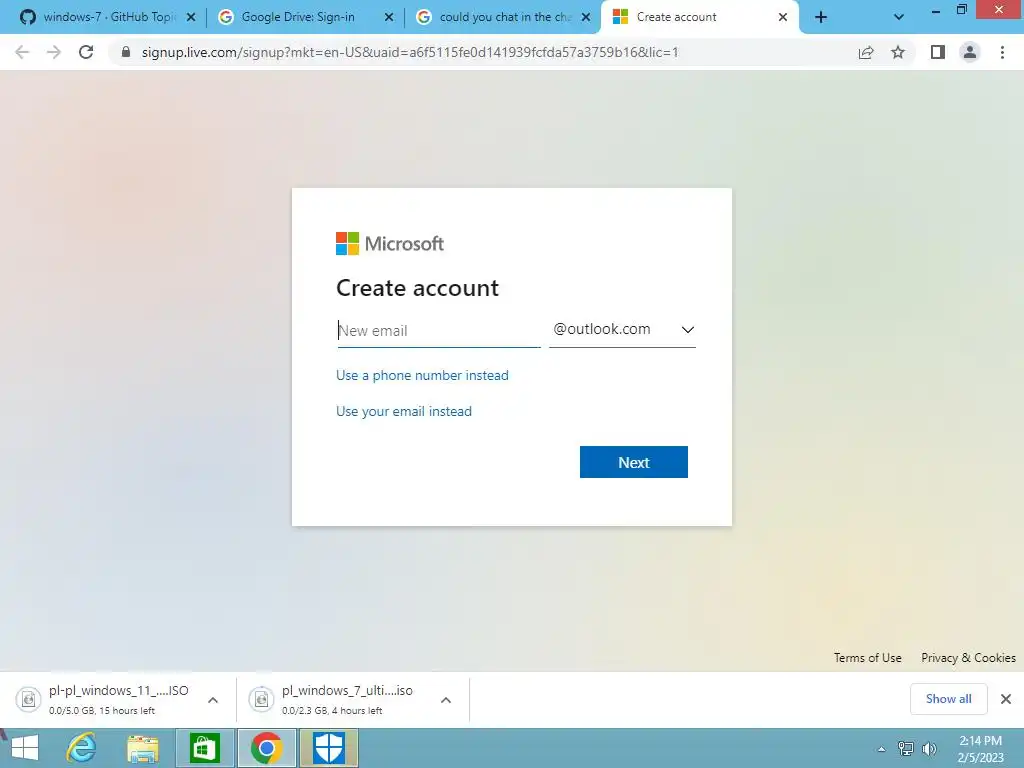Show hidden system tray icons
1024x768 pixels.
pos(882,749)
